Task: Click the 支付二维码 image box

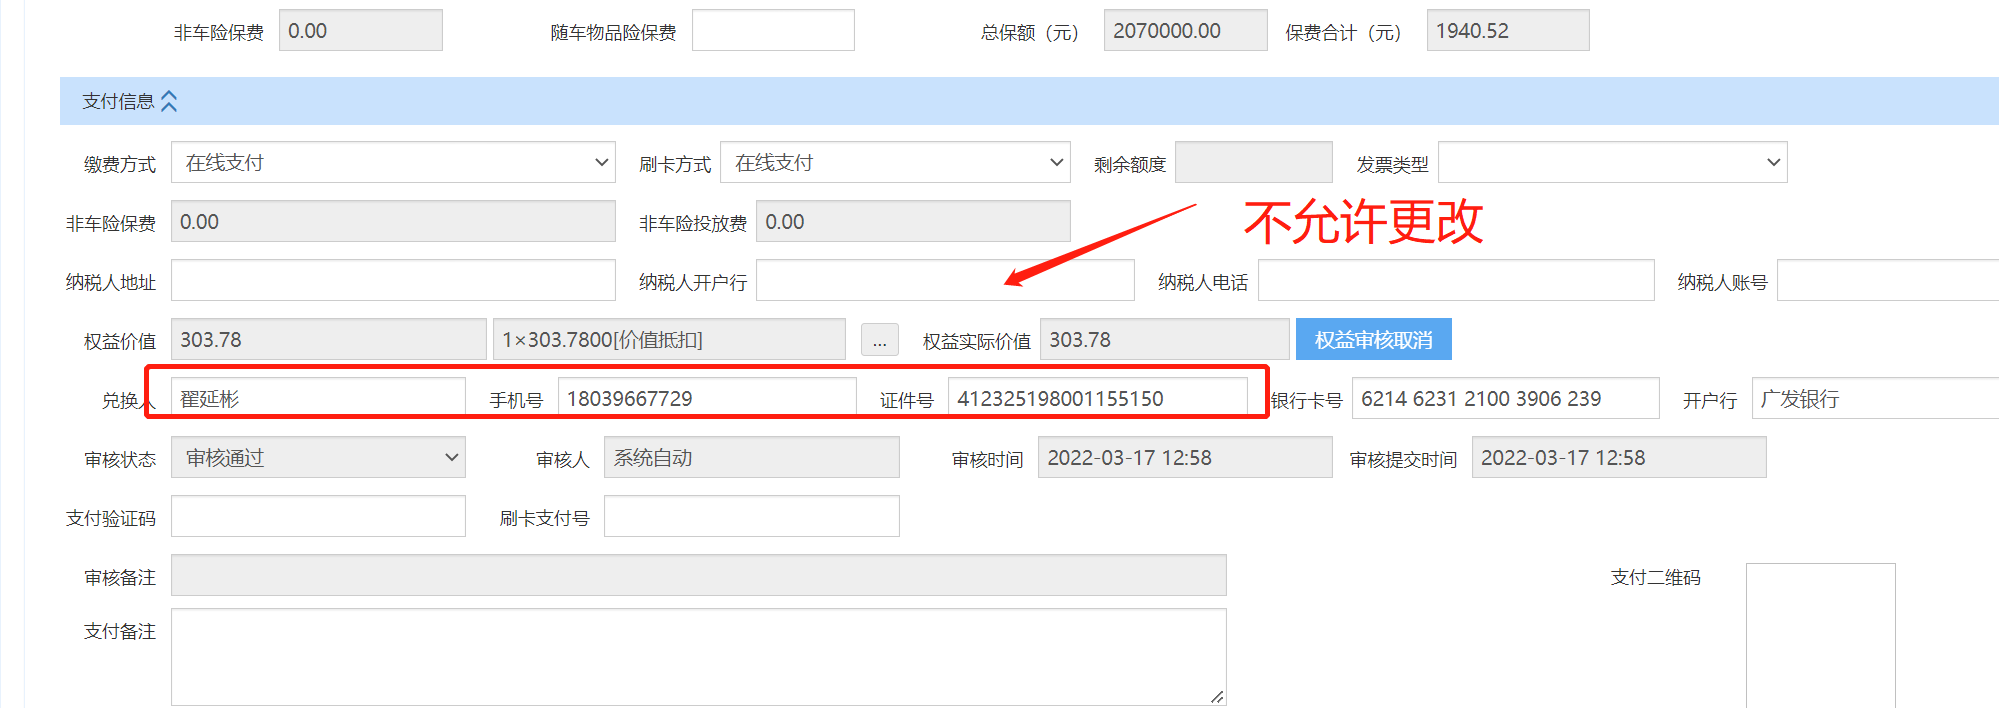Action: [x=1820, y=636]
